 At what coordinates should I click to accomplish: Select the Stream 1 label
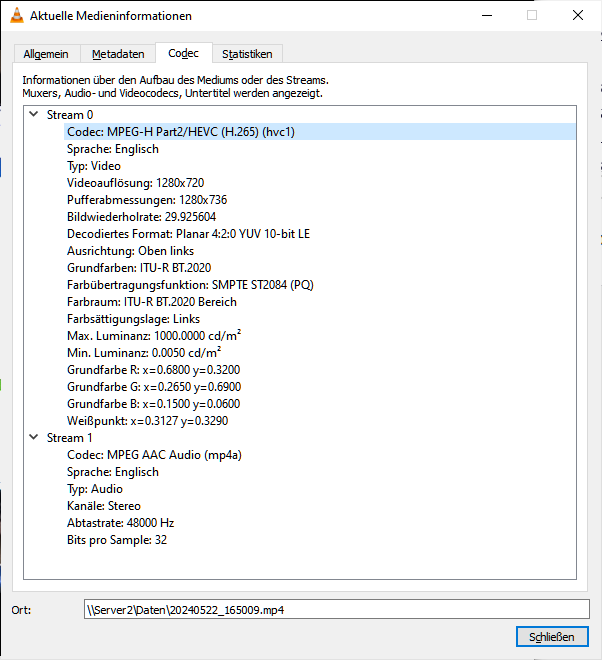tap(69, 438)
